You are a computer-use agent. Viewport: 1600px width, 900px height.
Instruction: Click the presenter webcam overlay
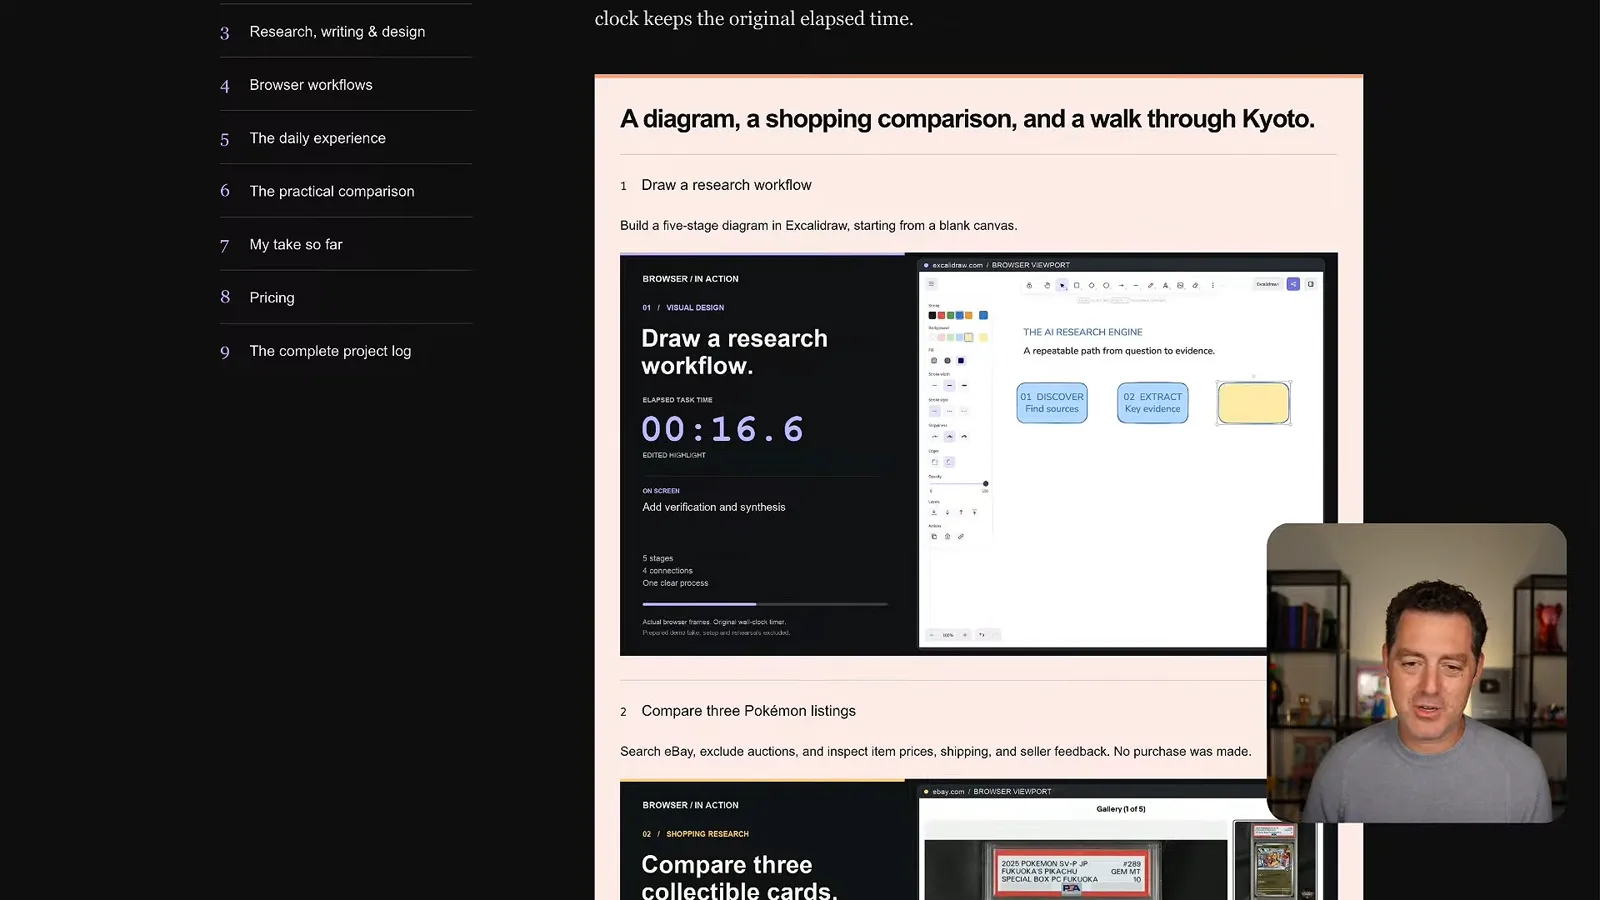[1416, 672]
